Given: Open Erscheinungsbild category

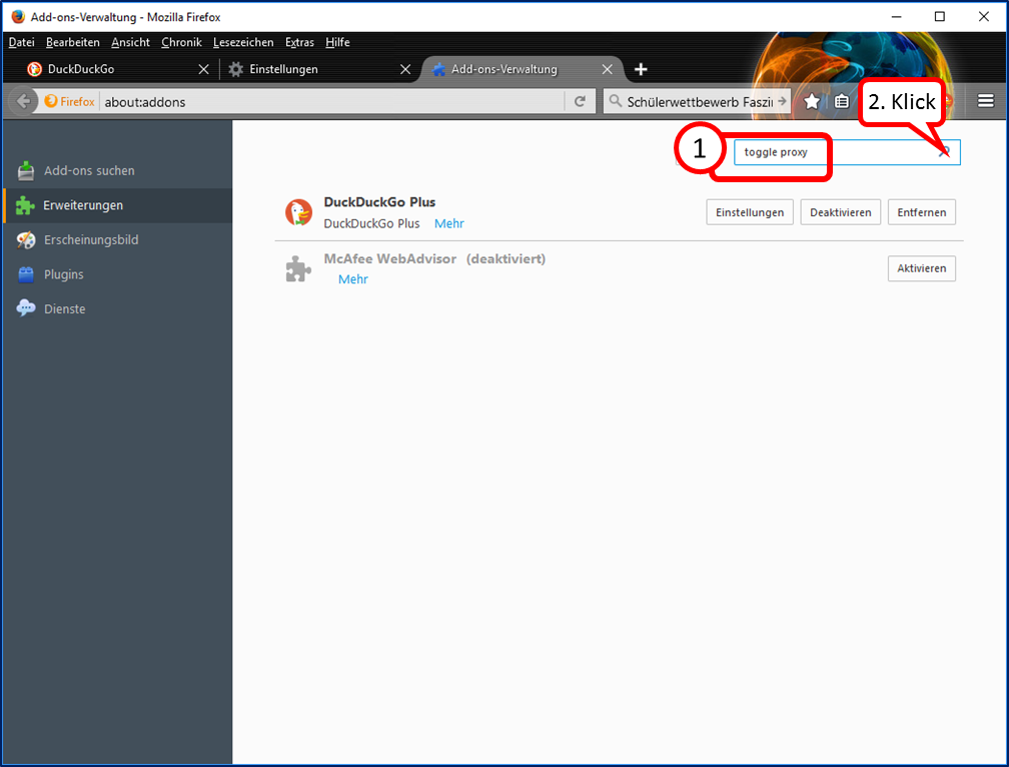Looking at the screenshot, I should click(117, 240).
